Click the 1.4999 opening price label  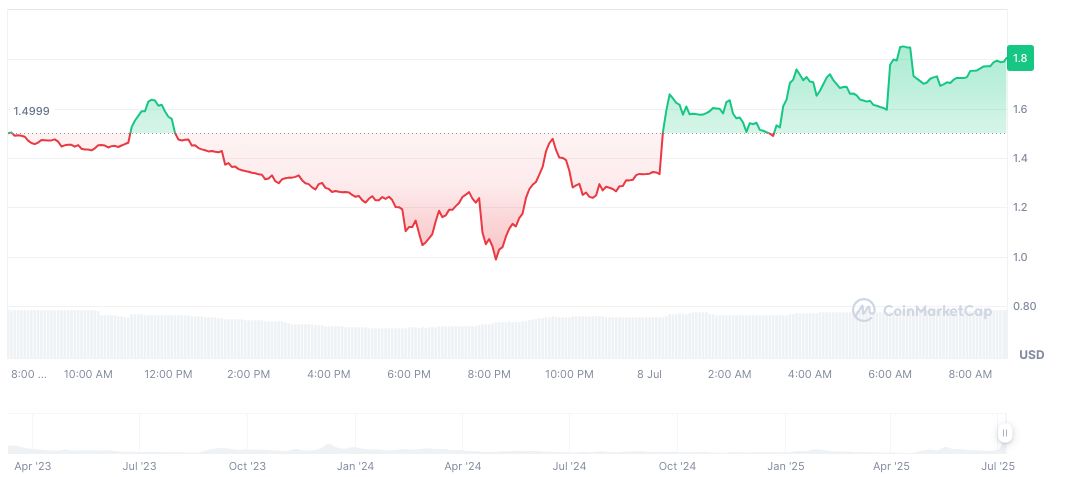pos(31,111)
